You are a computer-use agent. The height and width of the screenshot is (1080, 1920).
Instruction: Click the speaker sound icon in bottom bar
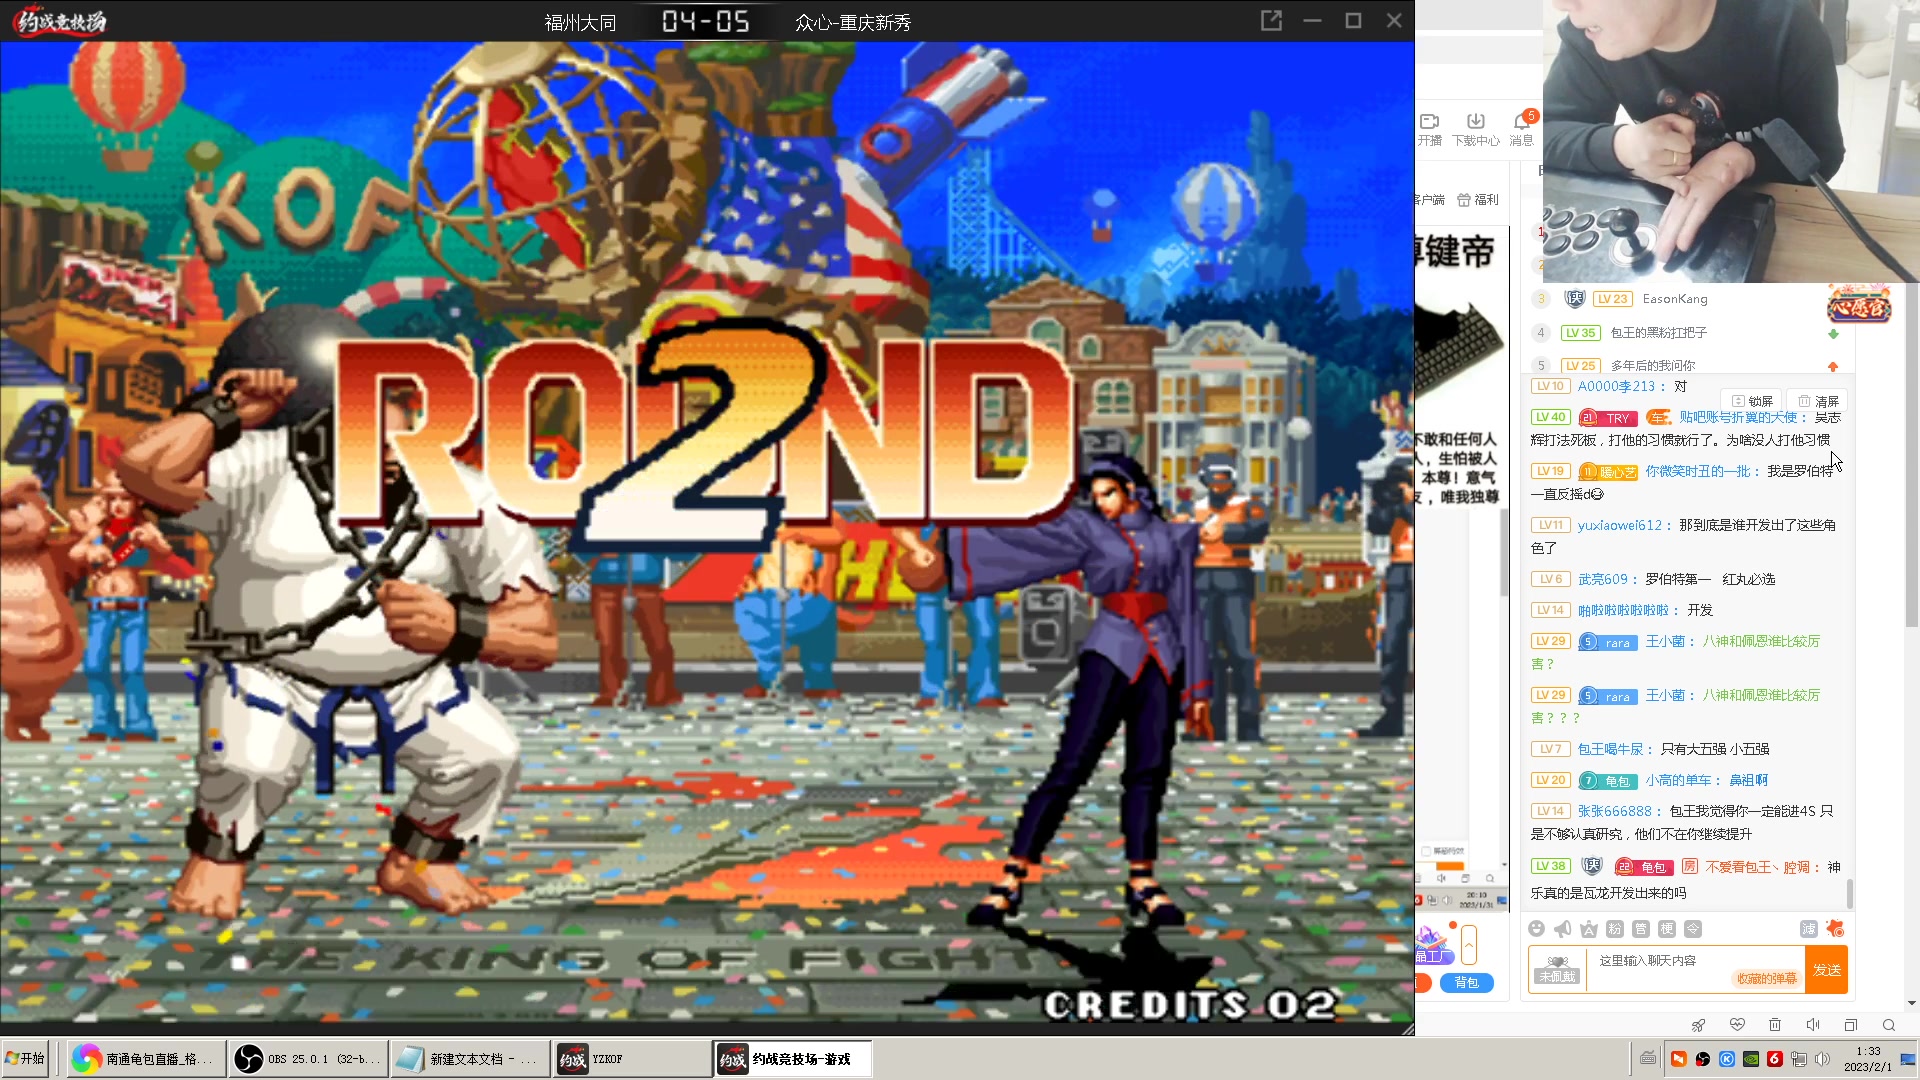coord(1813,1025)
